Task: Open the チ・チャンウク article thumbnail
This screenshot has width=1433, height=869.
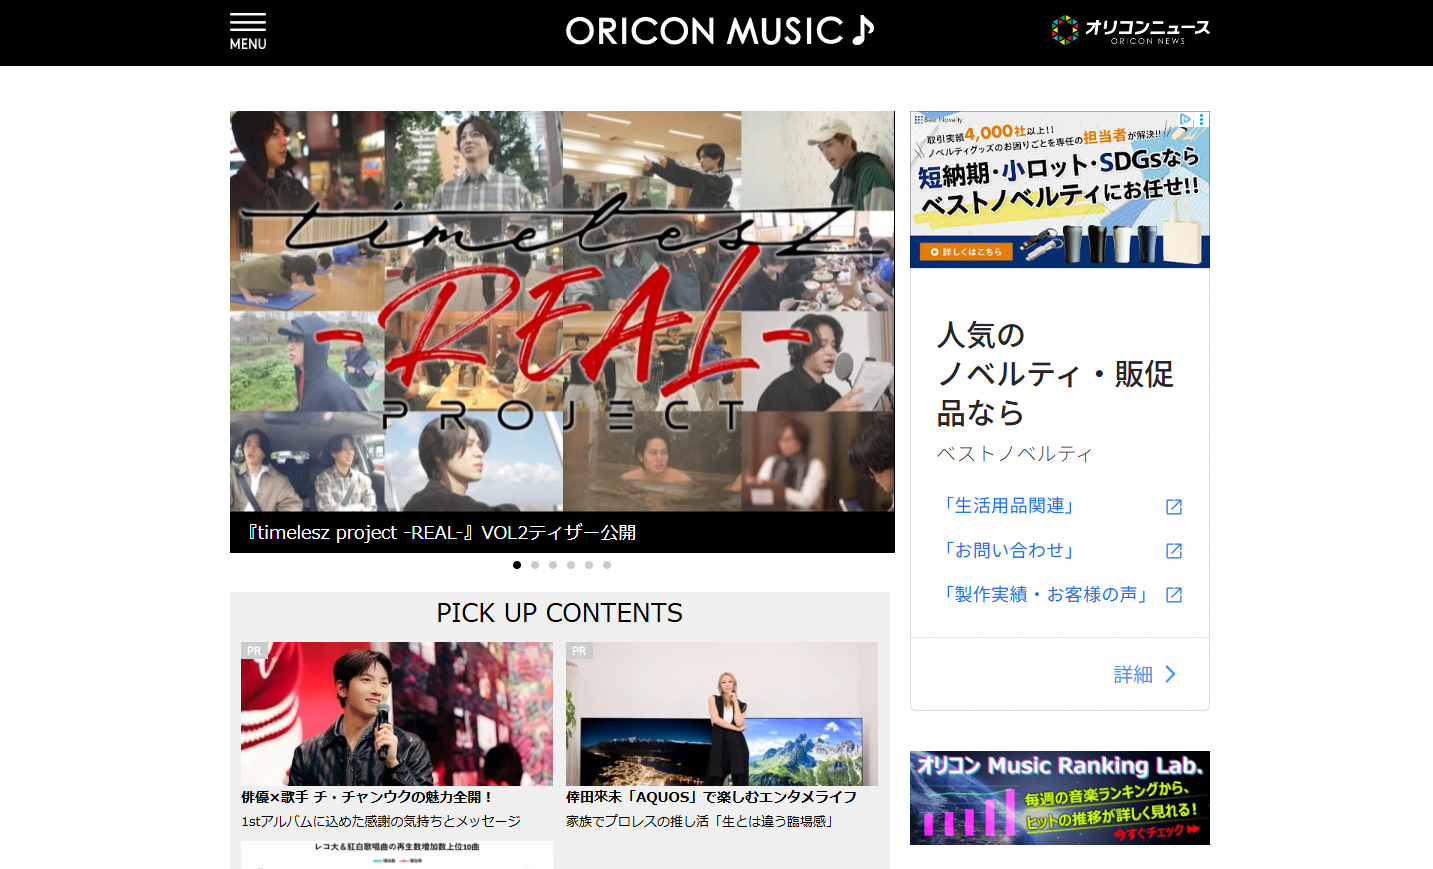Action: pos(396,713)
